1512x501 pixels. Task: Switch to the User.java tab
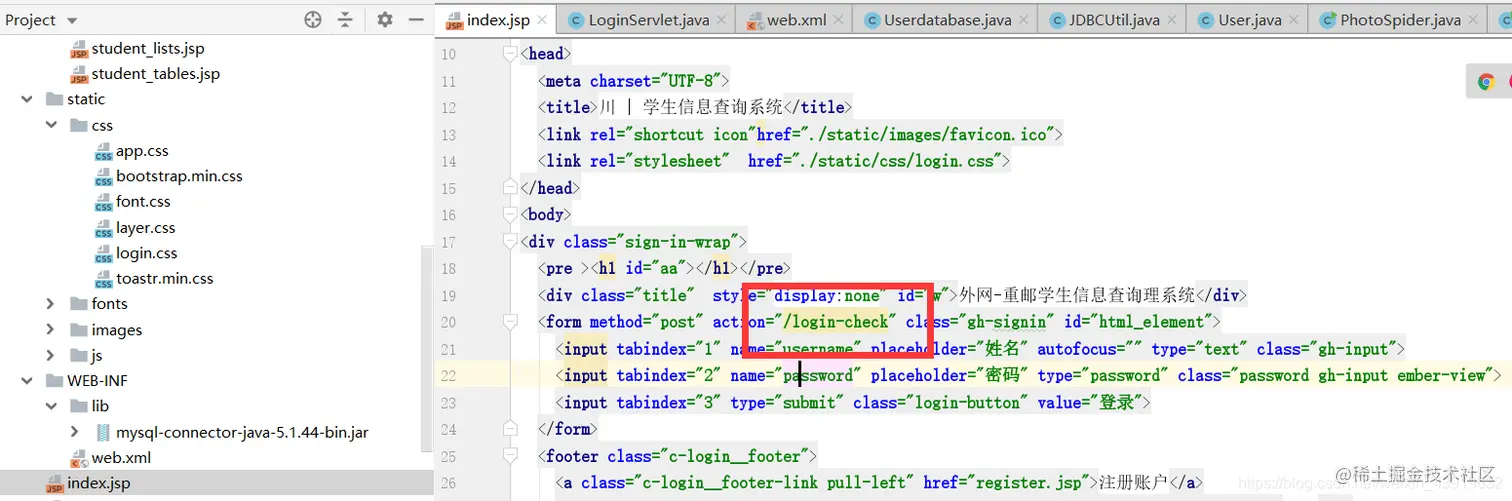(1250, 20)
